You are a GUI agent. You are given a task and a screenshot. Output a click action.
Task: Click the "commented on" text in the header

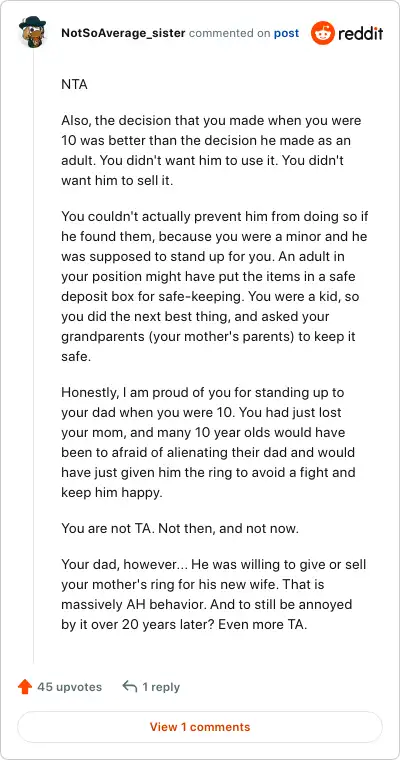[x=230, y=33]
